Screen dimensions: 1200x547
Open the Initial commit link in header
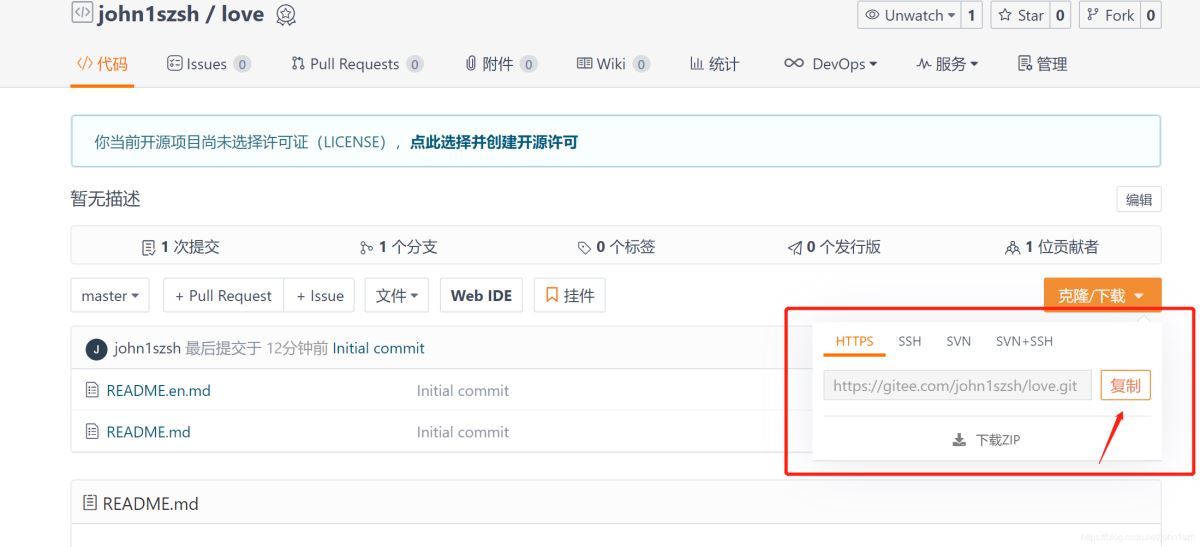coord(378,348)
